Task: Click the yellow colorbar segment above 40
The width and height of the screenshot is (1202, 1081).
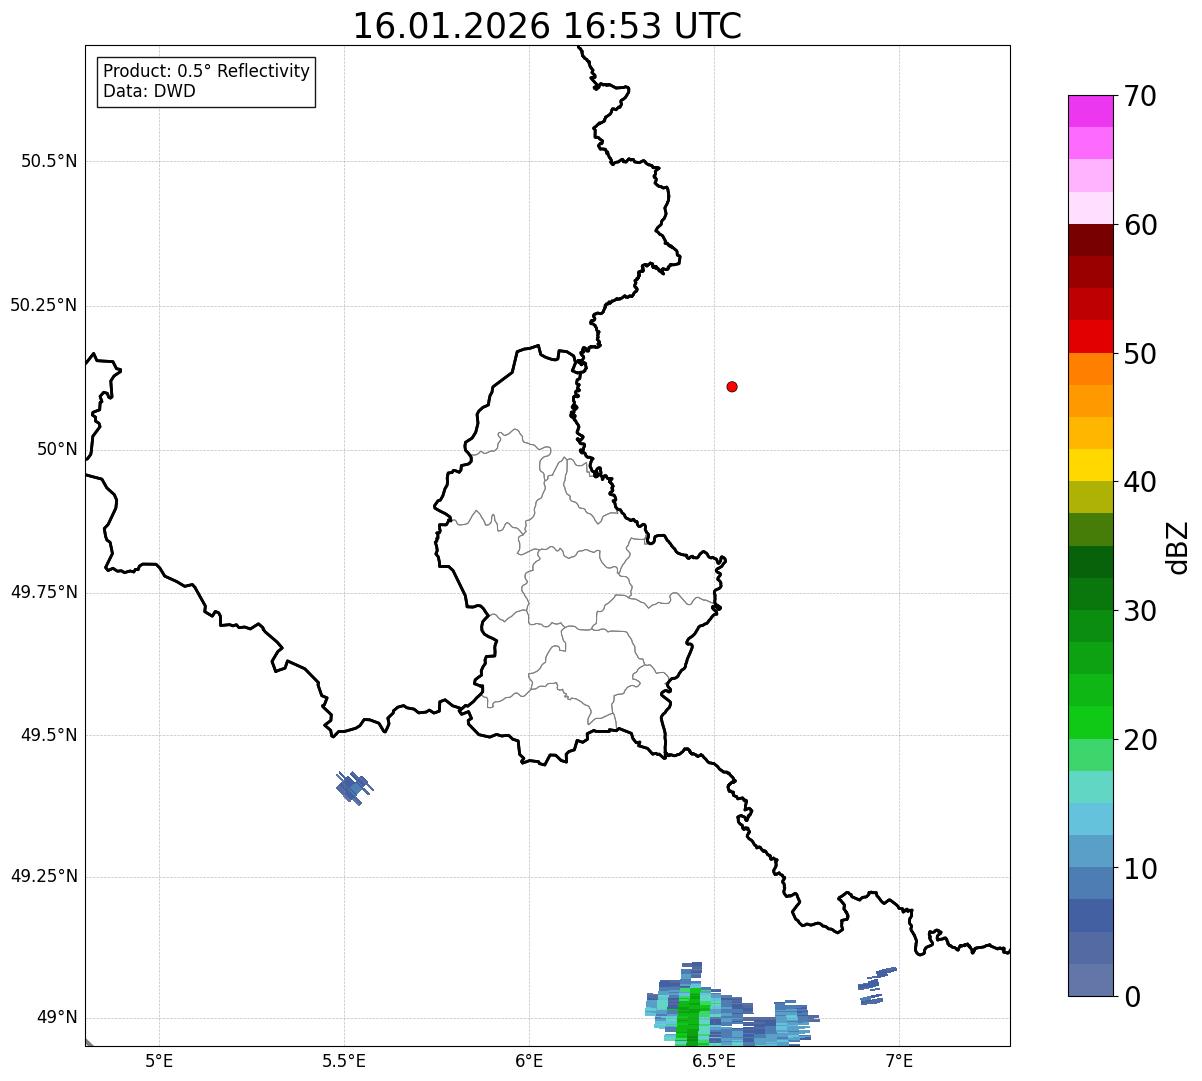Action: coord(1090,465)
